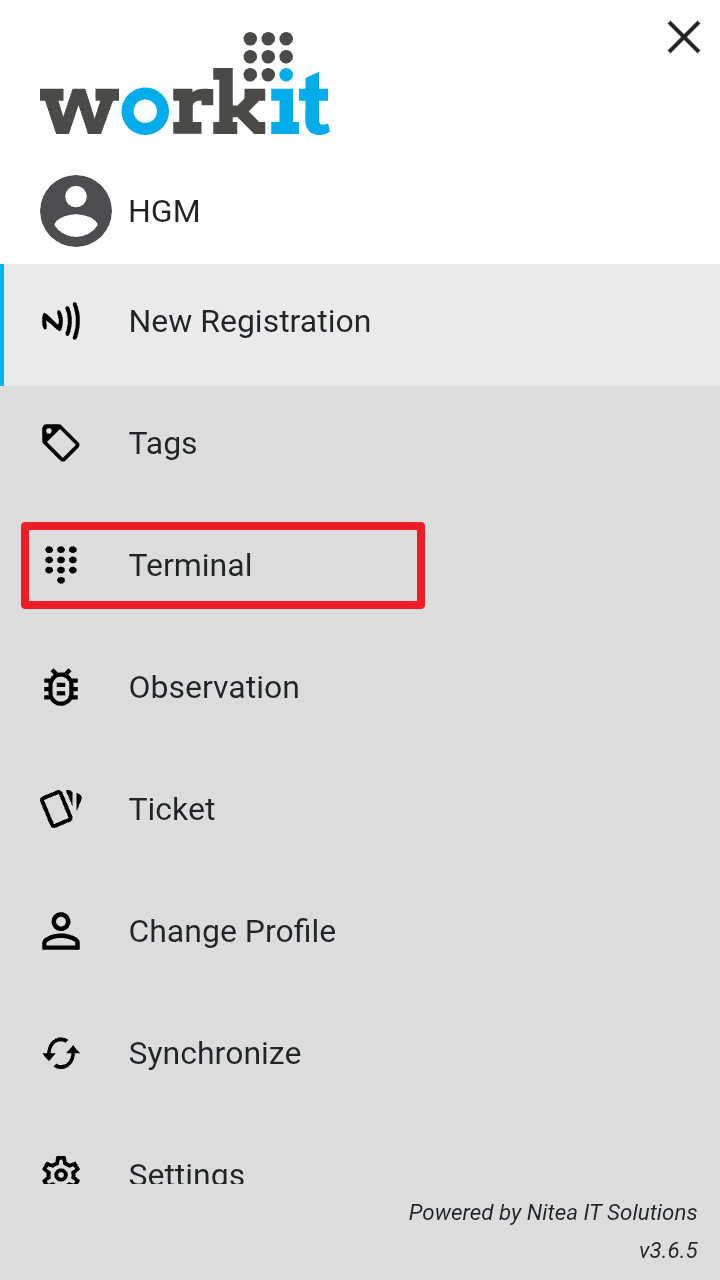Click the Observation bug icon
The image size is (720, 1280).
pyautogui.click(x=61, y=687)
